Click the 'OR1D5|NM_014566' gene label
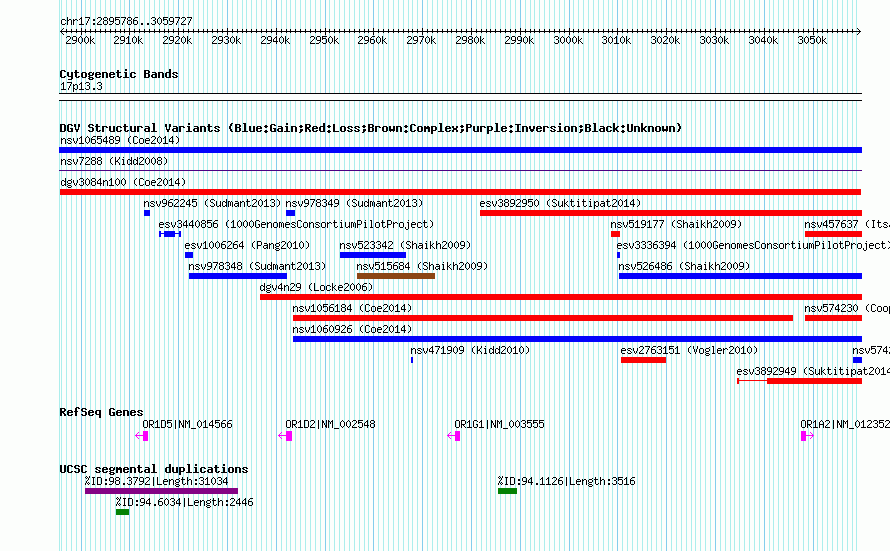 point(187,424)
